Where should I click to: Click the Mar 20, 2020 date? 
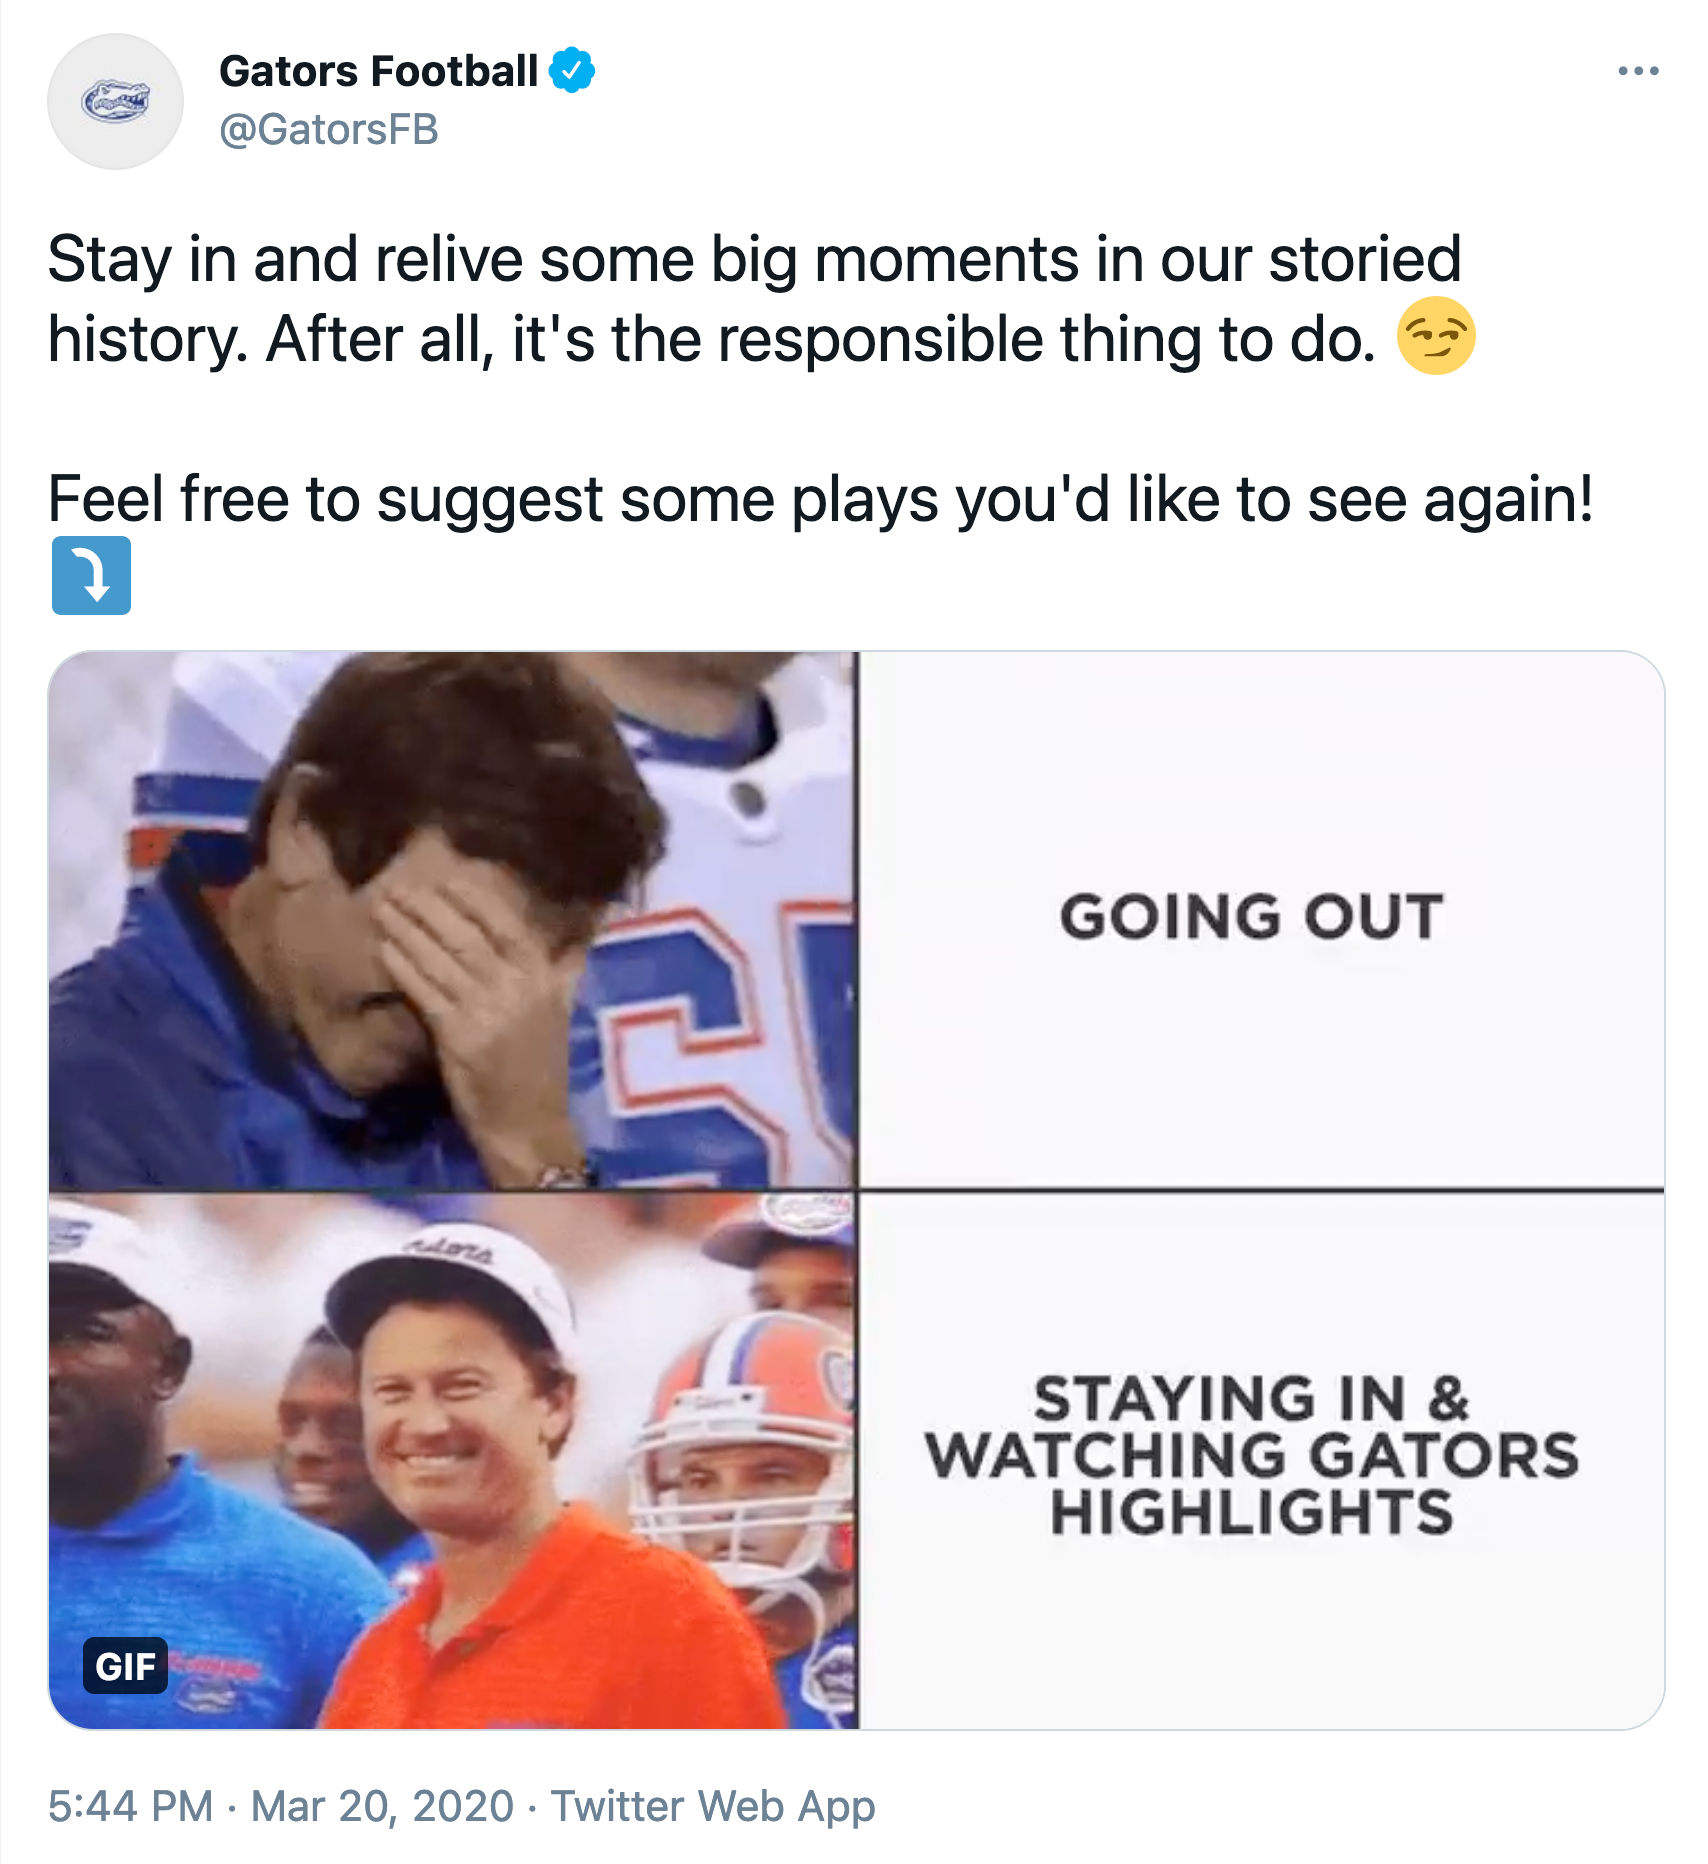[x=382, y=1806]
